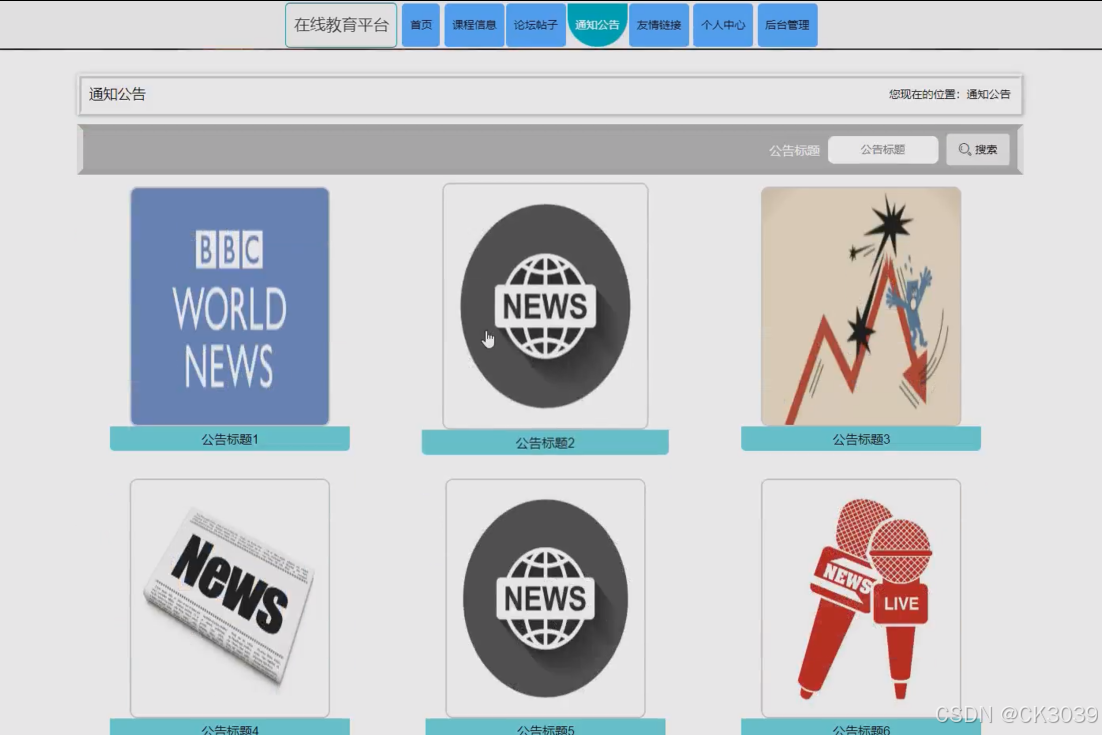Focus the 公告标题 search input field
The image size is (1102, 735).
[x=883, y=150]
